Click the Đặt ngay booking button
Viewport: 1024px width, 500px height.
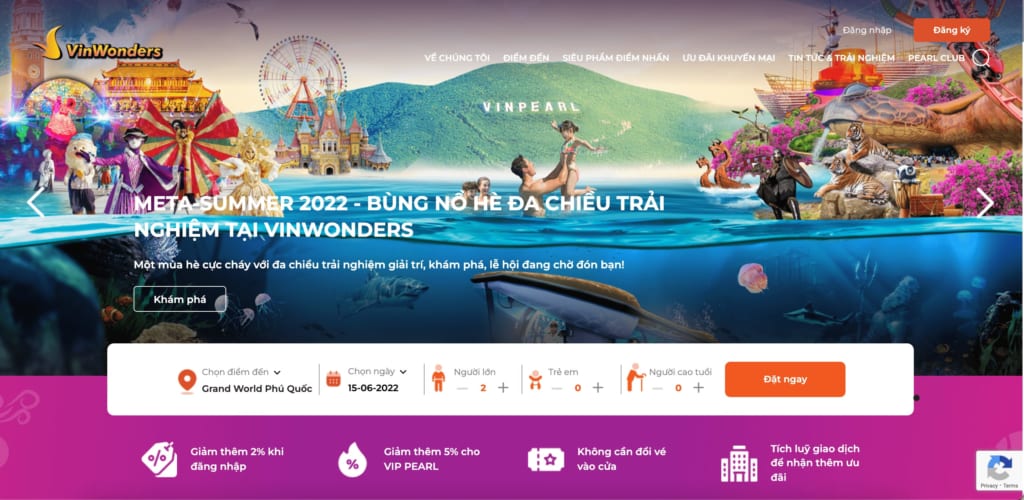[x=785, y=379]
